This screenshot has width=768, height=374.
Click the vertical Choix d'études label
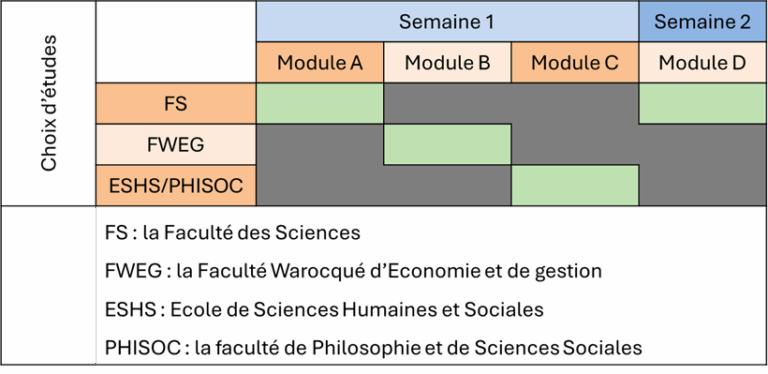pos(49,103)
